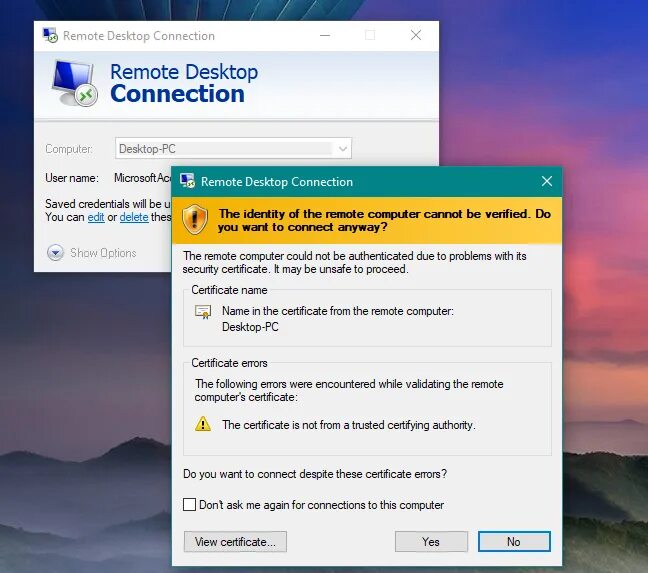Click the large Remote Desktop monitor logo

[74, 83]
